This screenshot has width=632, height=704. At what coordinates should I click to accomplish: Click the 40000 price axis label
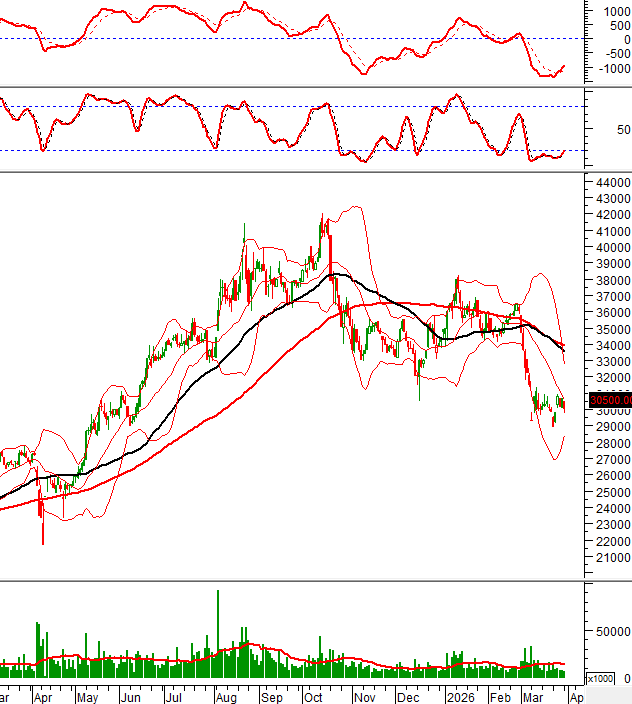click(612, 249)
